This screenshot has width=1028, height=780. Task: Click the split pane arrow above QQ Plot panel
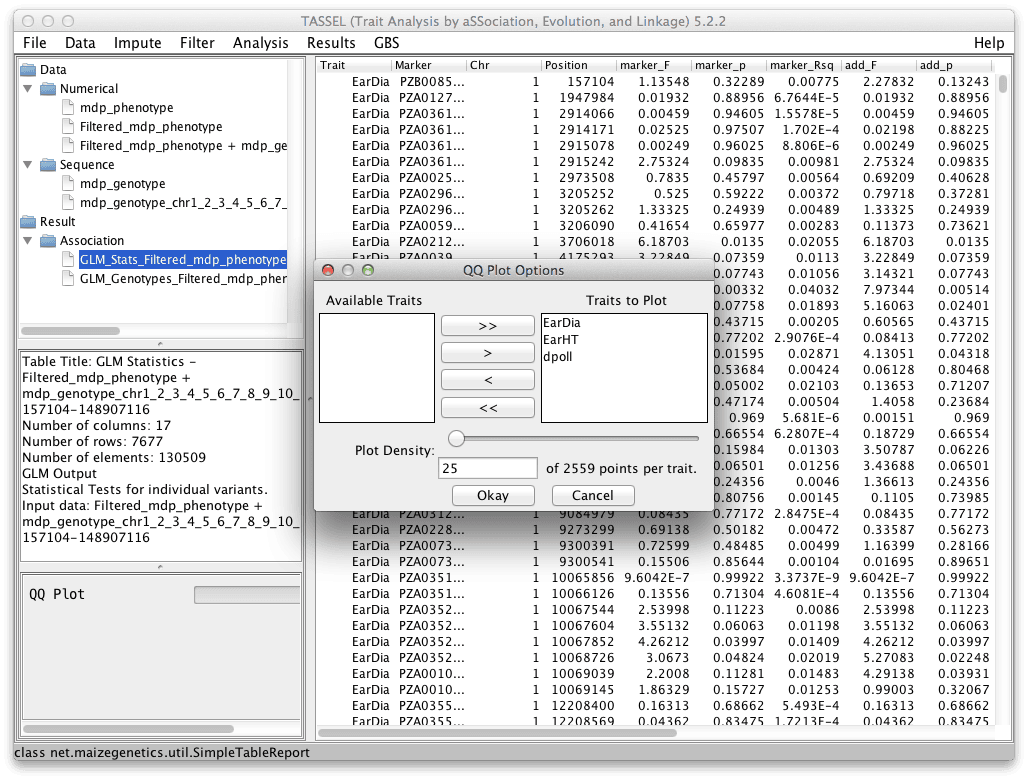point(160,566)
